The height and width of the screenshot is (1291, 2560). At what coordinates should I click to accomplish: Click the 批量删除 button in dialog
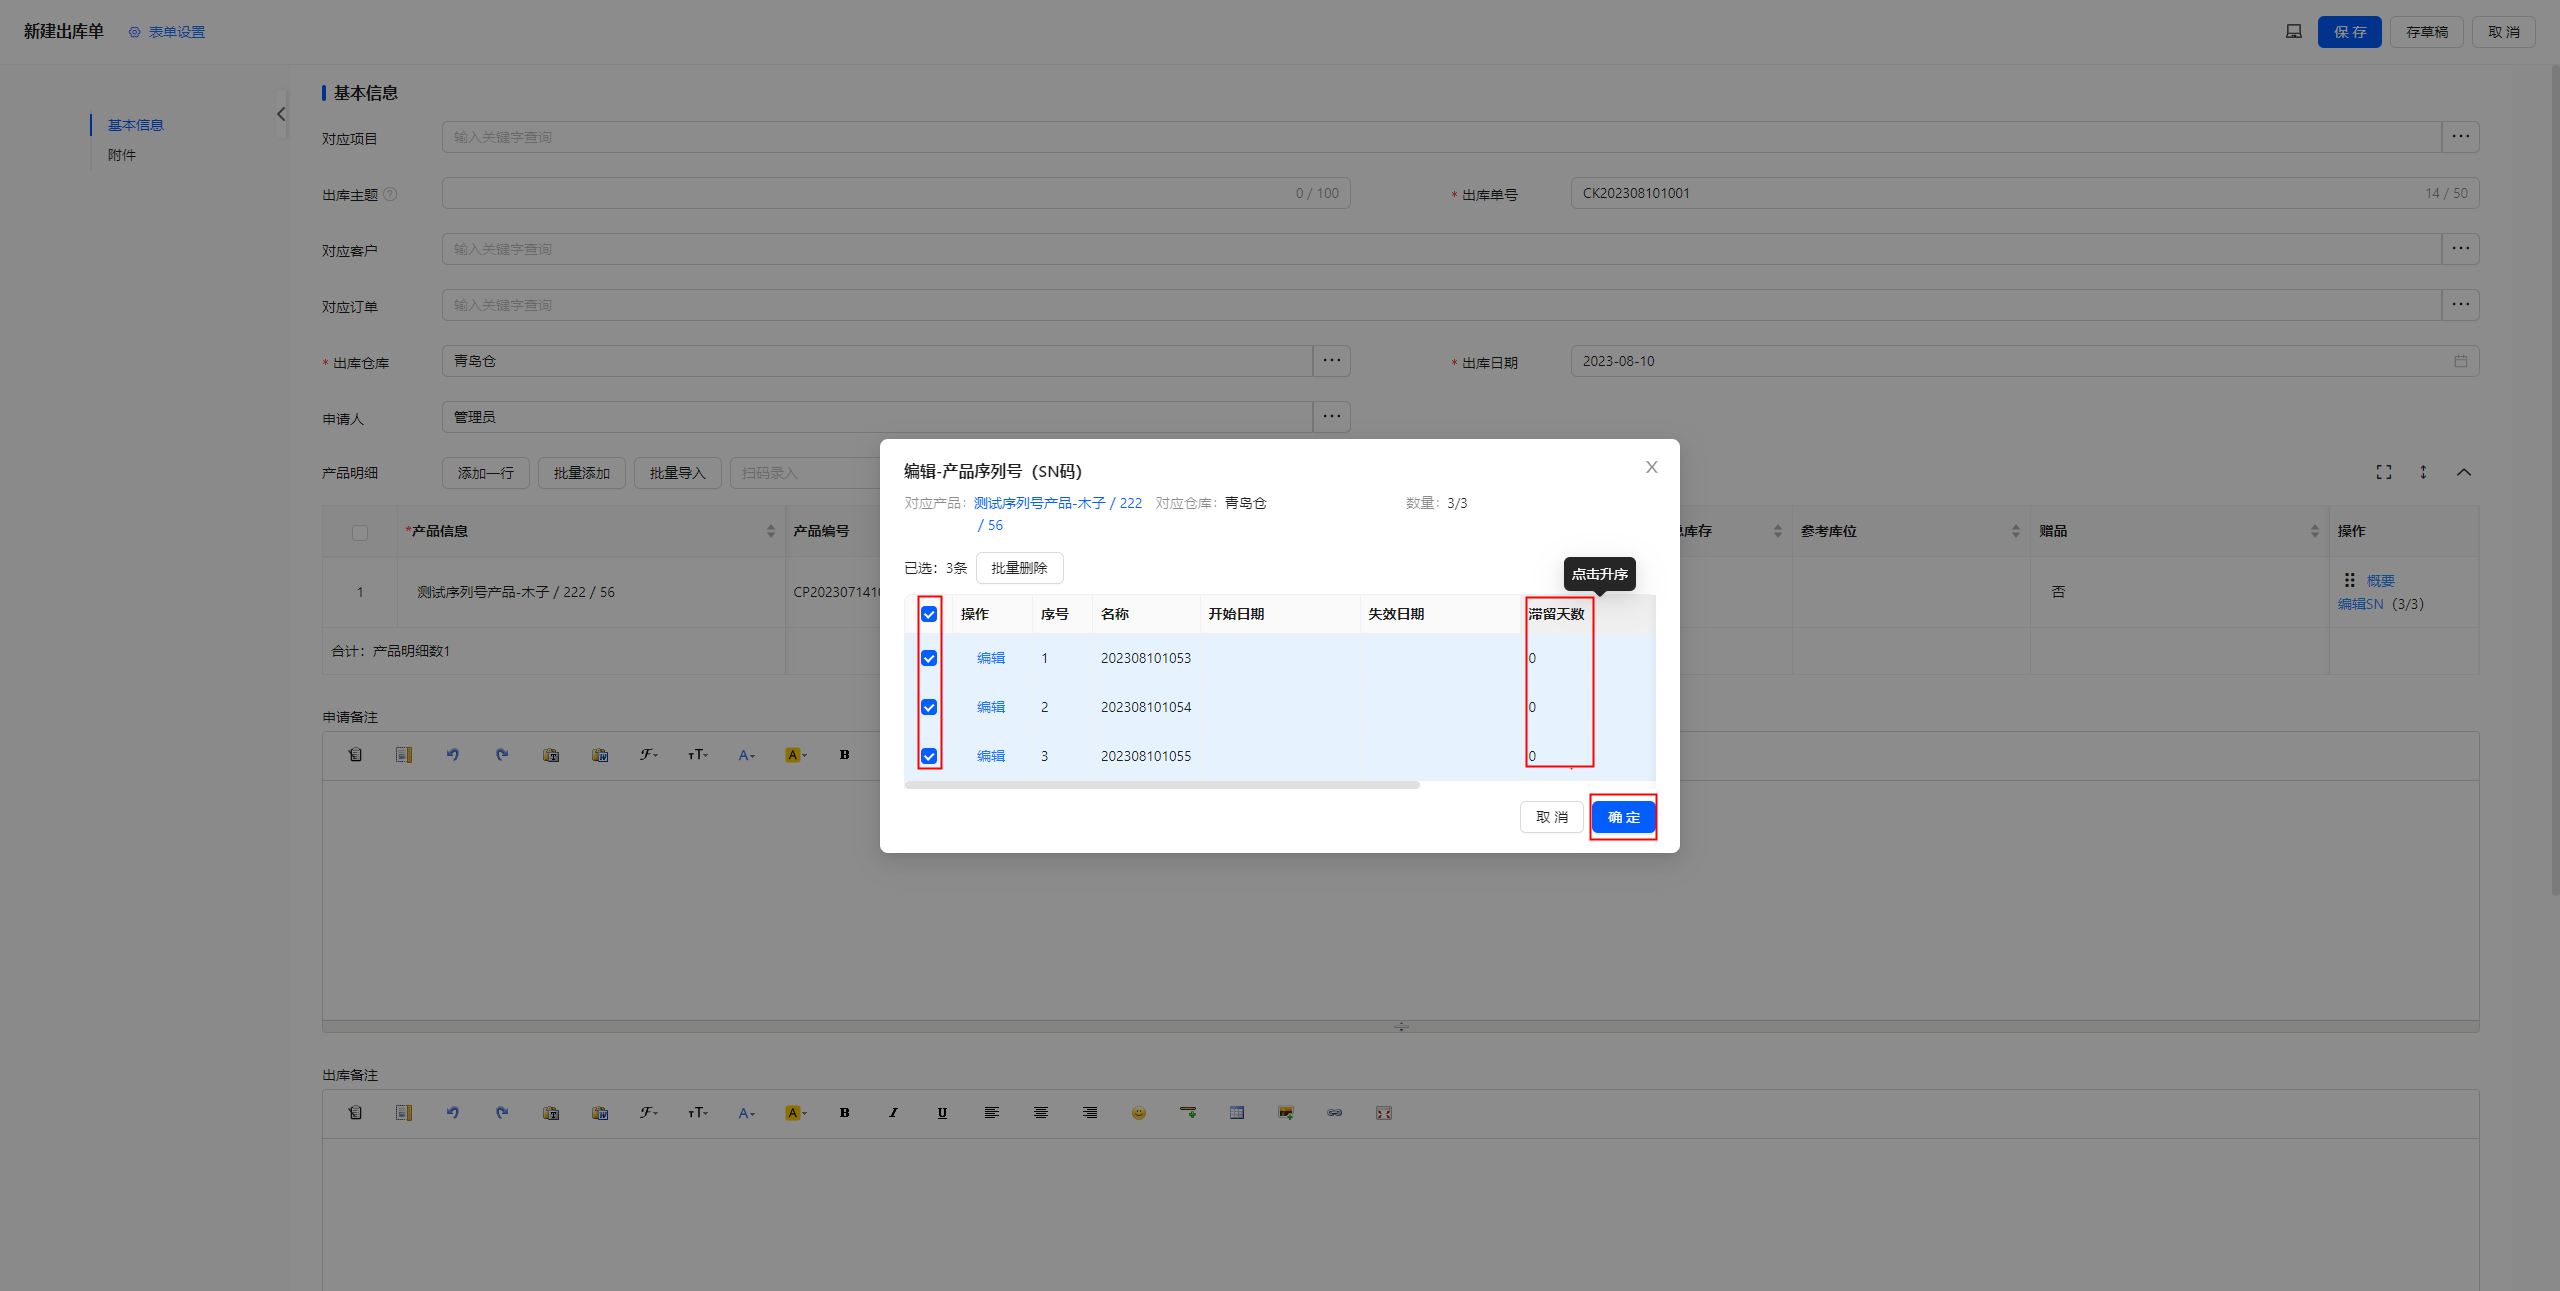pyautogui.click(x=1019, y=568)
